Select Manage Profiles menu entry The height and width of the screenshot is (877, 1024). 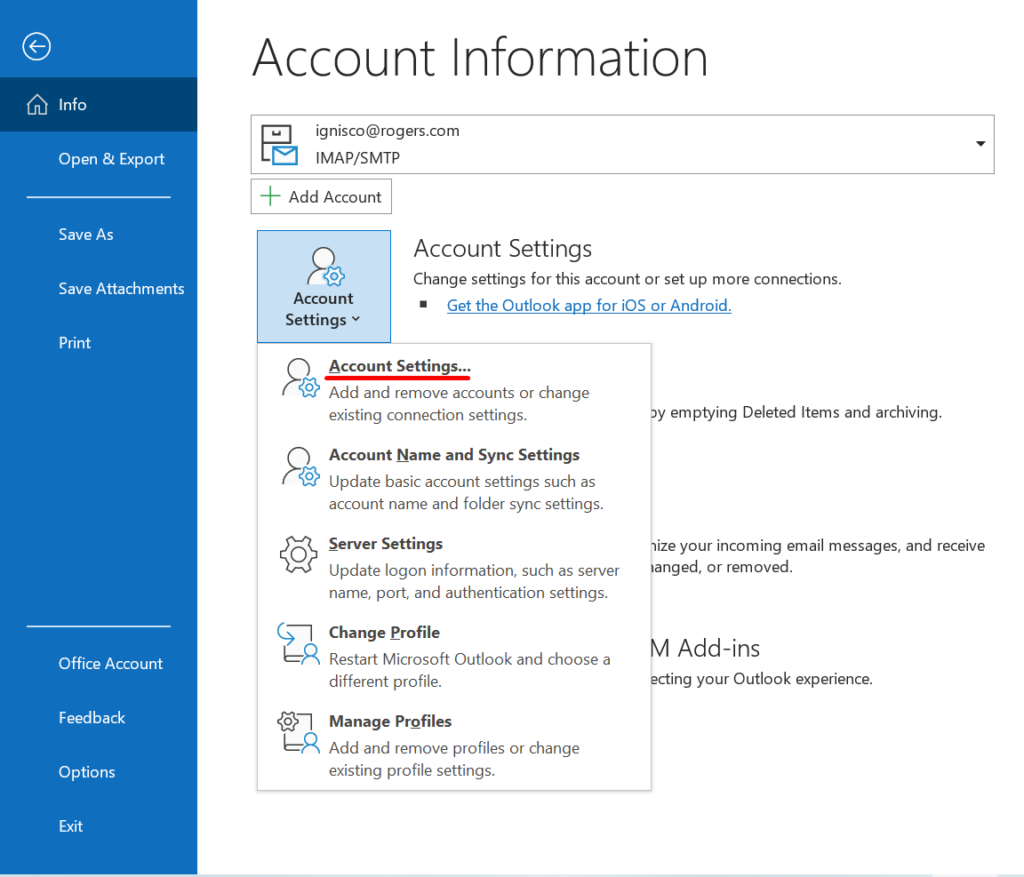point(454,745)
